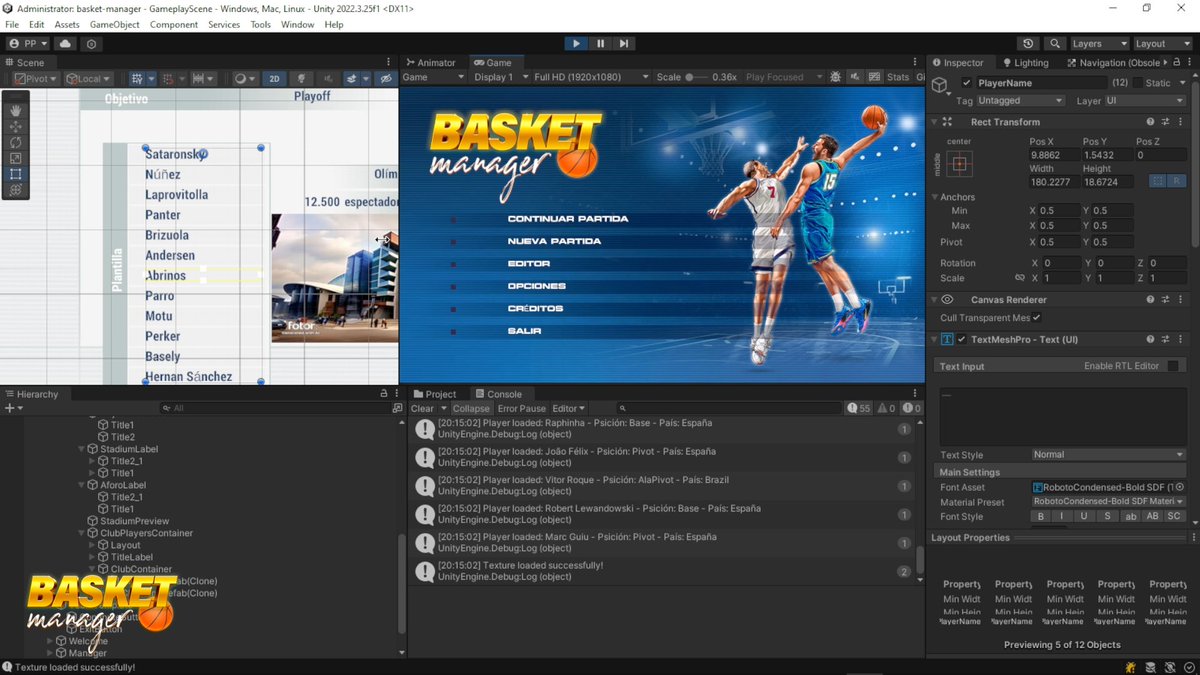The image size is (1200, 675).
Task: Open Rect Transform help icon
Action: [1150, 122]
